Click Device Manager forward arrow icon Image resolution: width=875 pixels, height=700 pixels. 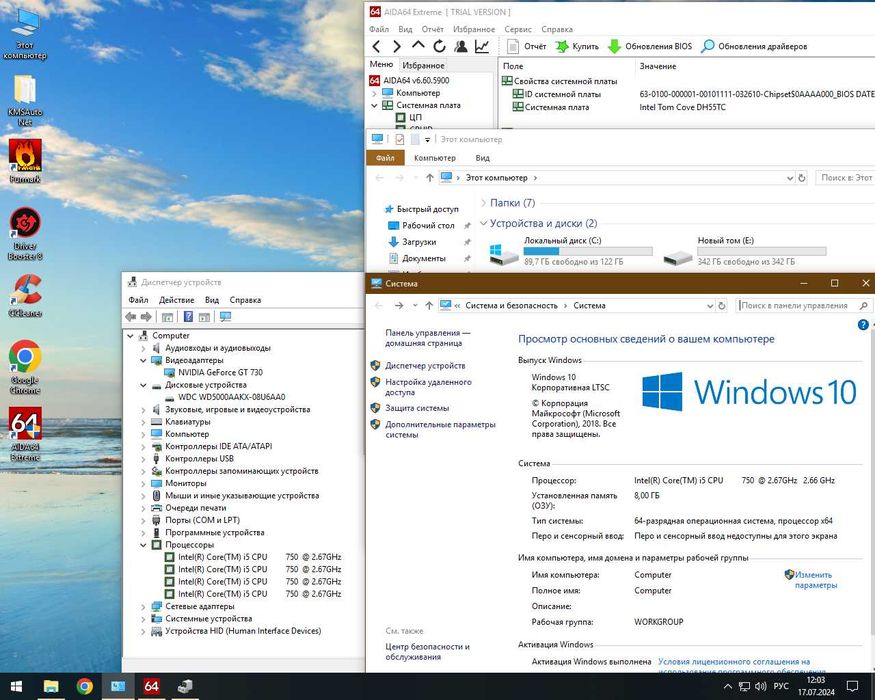[x=146, y=317]
